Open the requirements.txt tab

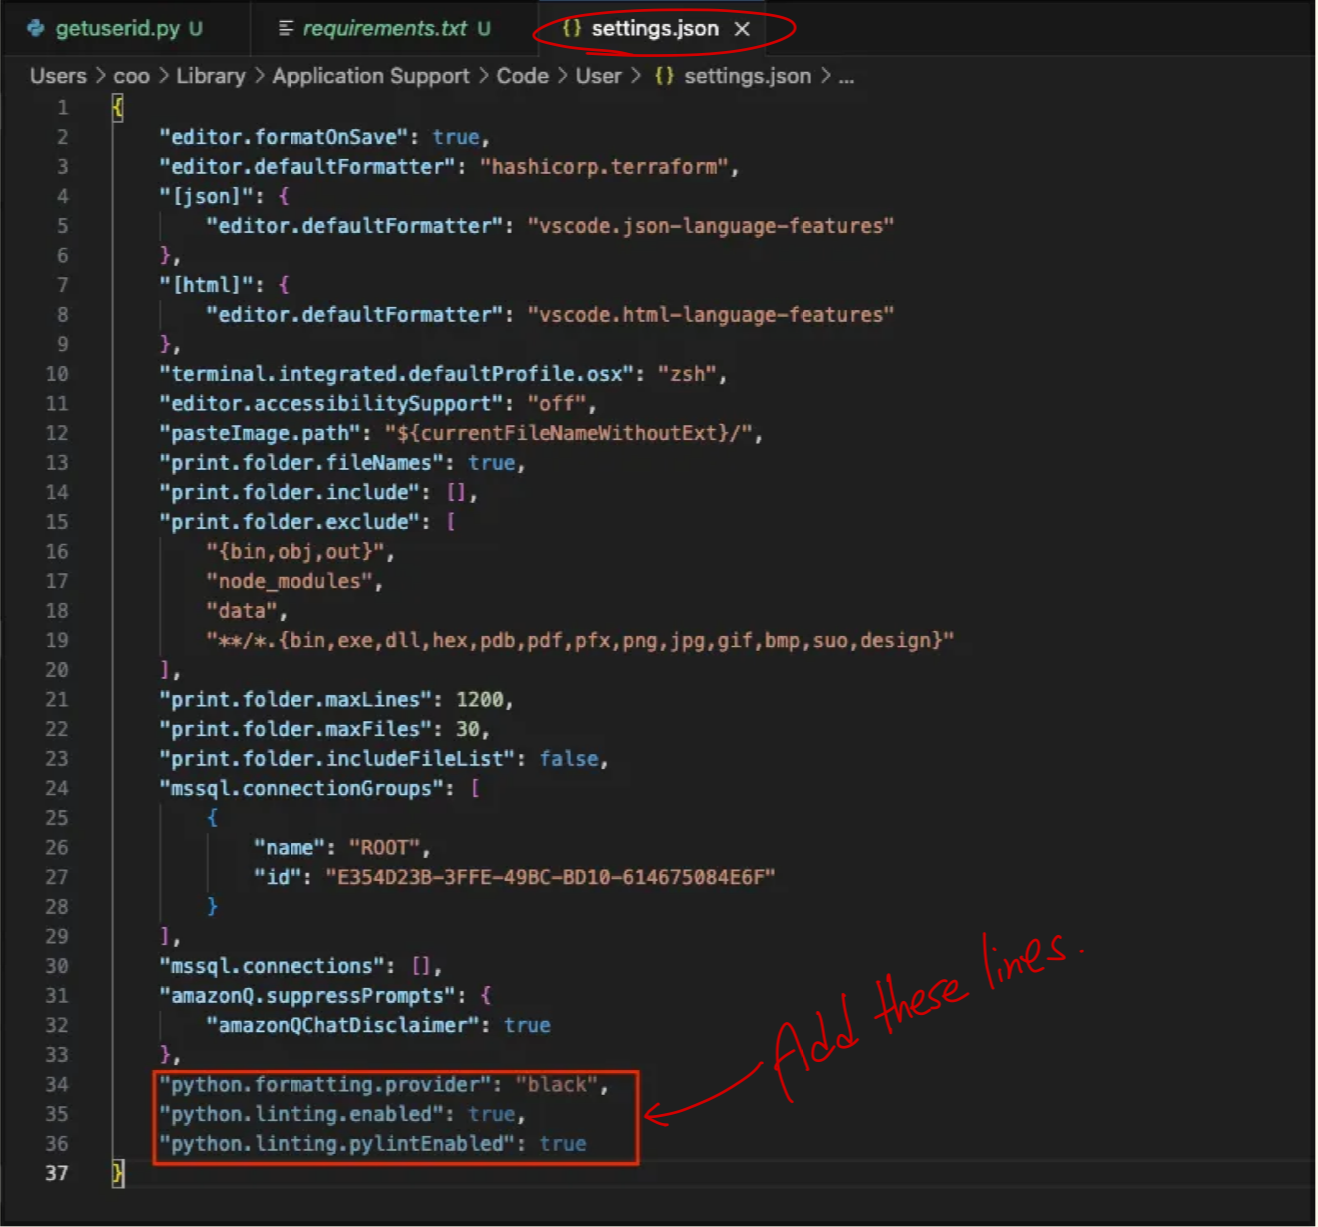[x=385, y=29]
